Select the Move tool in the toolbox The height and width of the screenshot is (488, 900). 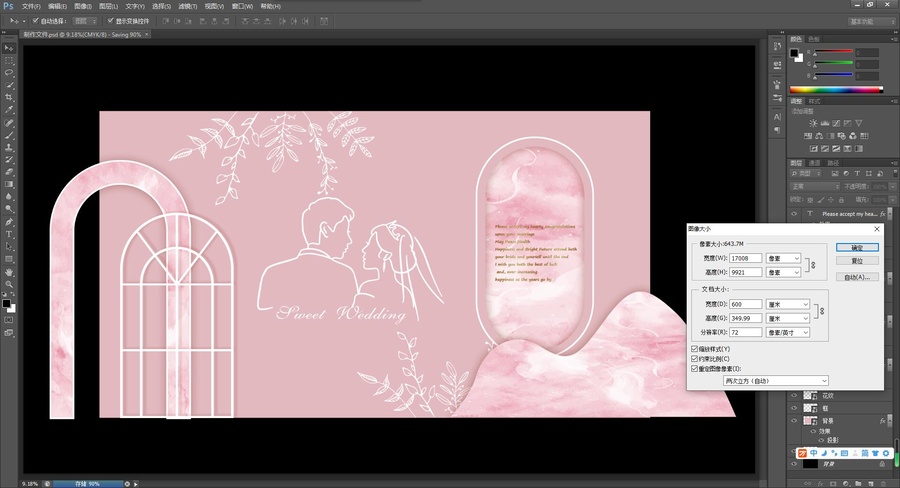(x=9, y=48)
